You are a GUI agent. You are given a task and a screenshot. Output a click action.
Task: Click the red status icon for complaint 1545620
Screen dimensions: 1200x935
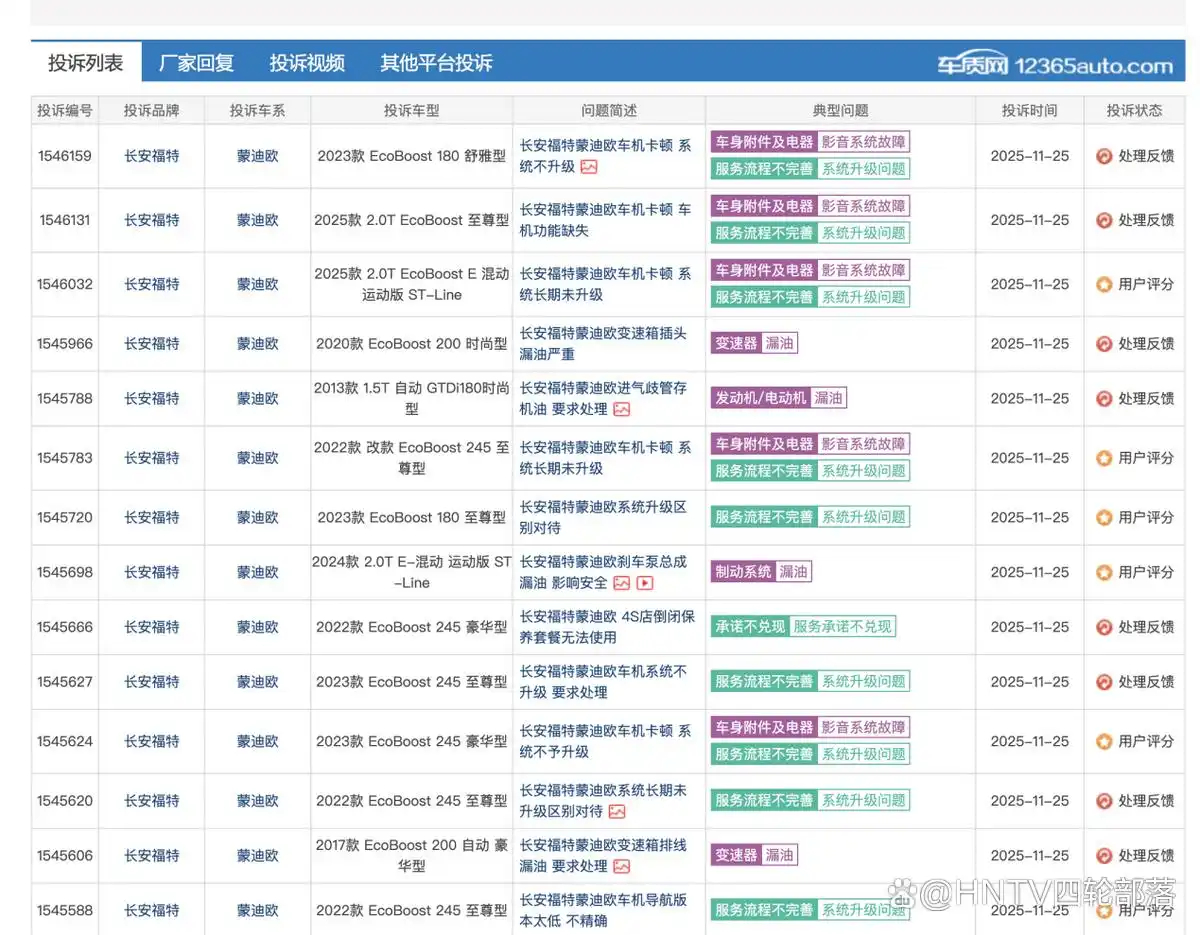[x=1104, y=801]
